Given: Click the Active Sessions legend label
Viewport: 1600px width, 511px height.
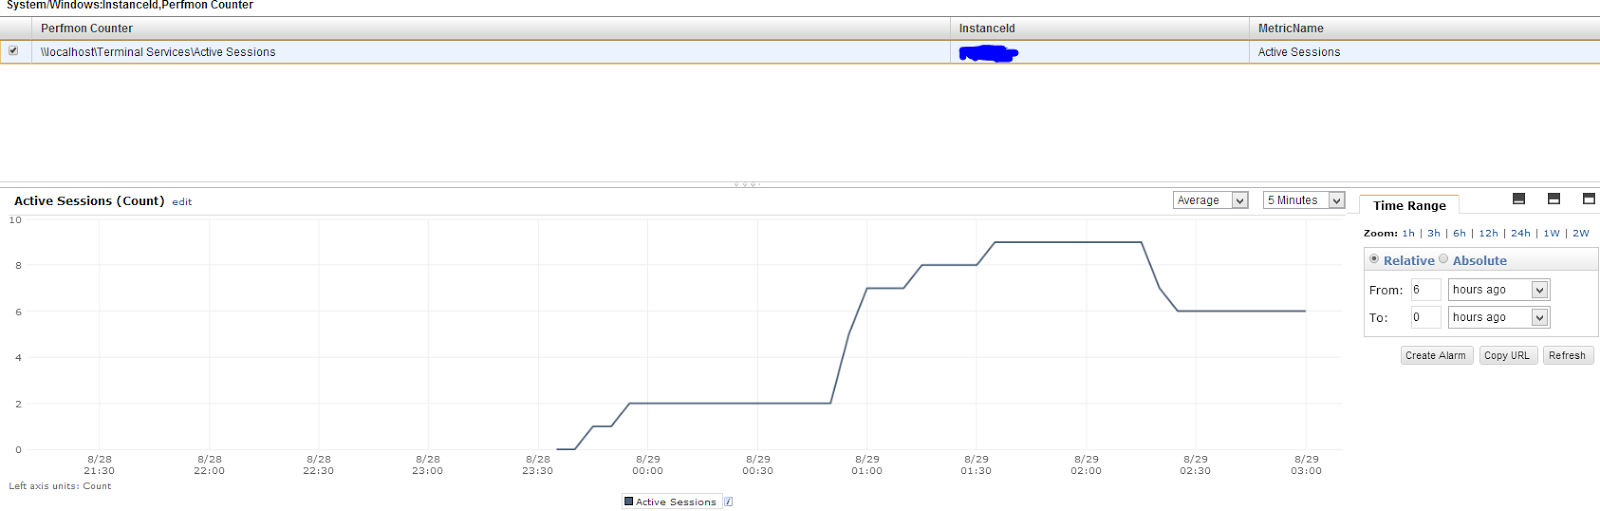Looking at the screenshot, I should click(676, 502).
